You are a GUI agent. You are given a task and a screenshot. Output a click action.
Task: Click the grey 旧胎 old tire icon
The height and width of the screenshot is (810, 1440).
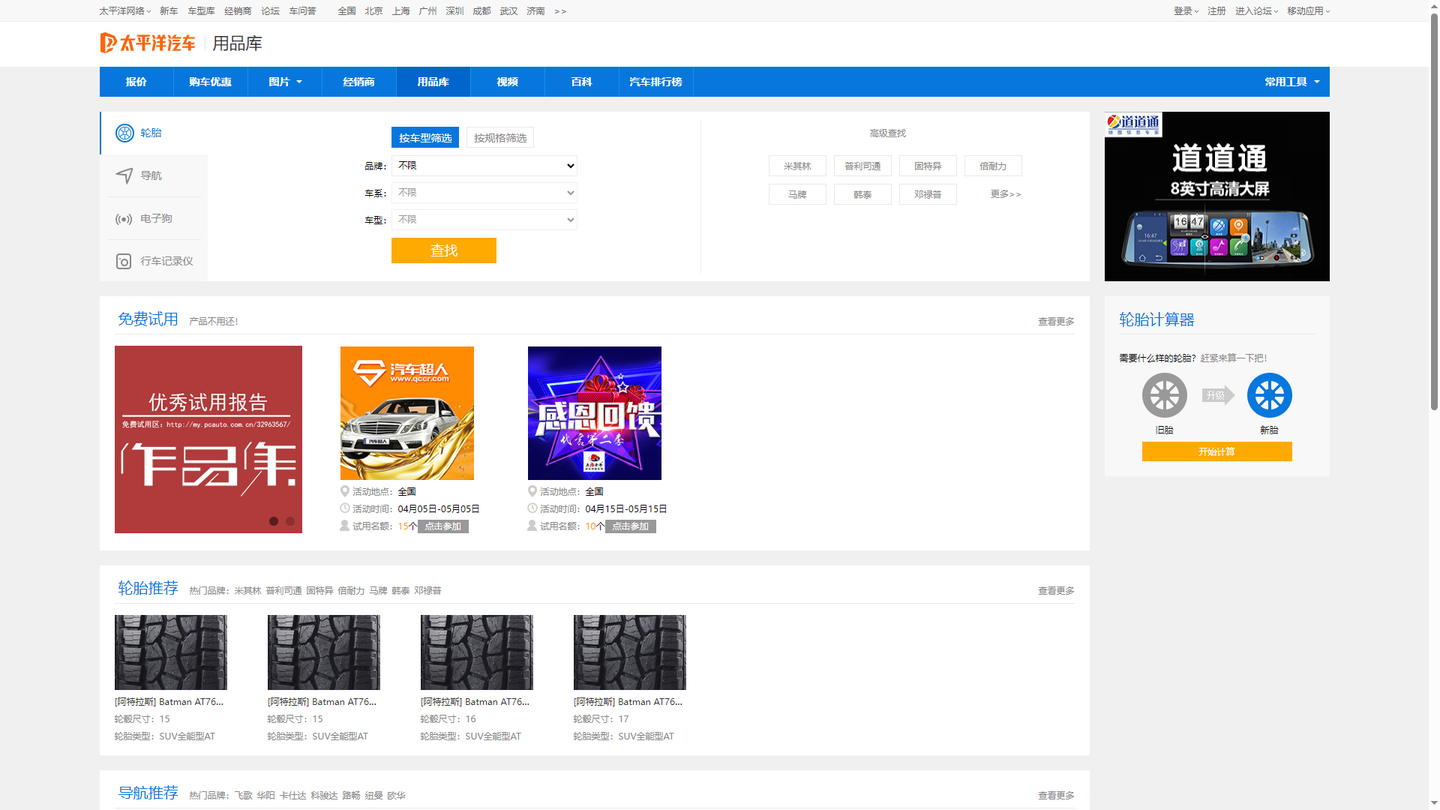(1165, 395)
